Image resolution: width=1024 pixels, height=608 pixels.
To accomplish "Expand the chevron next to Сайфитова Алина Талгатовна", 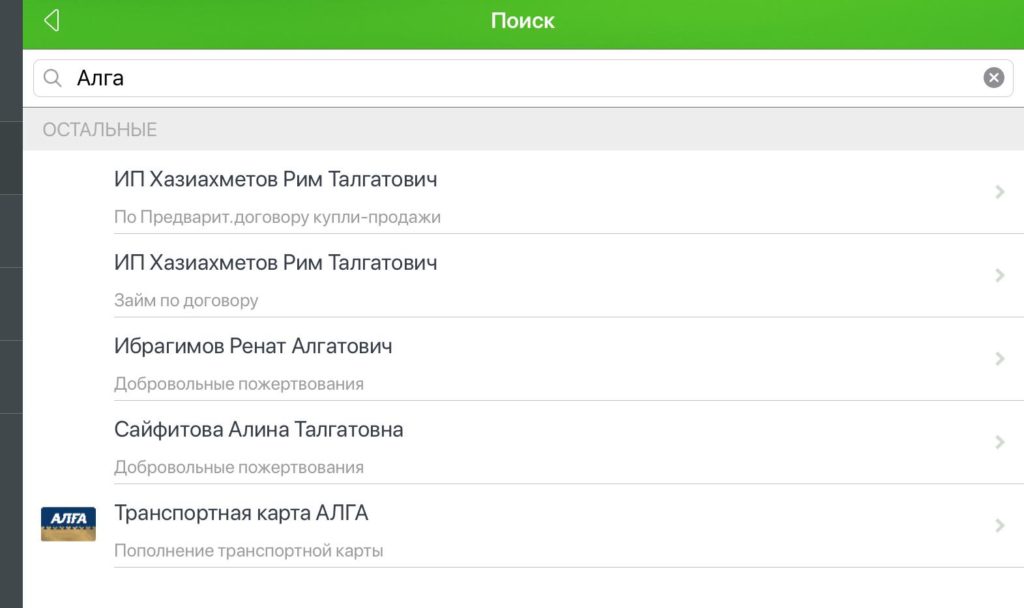I will pos(999,443).
